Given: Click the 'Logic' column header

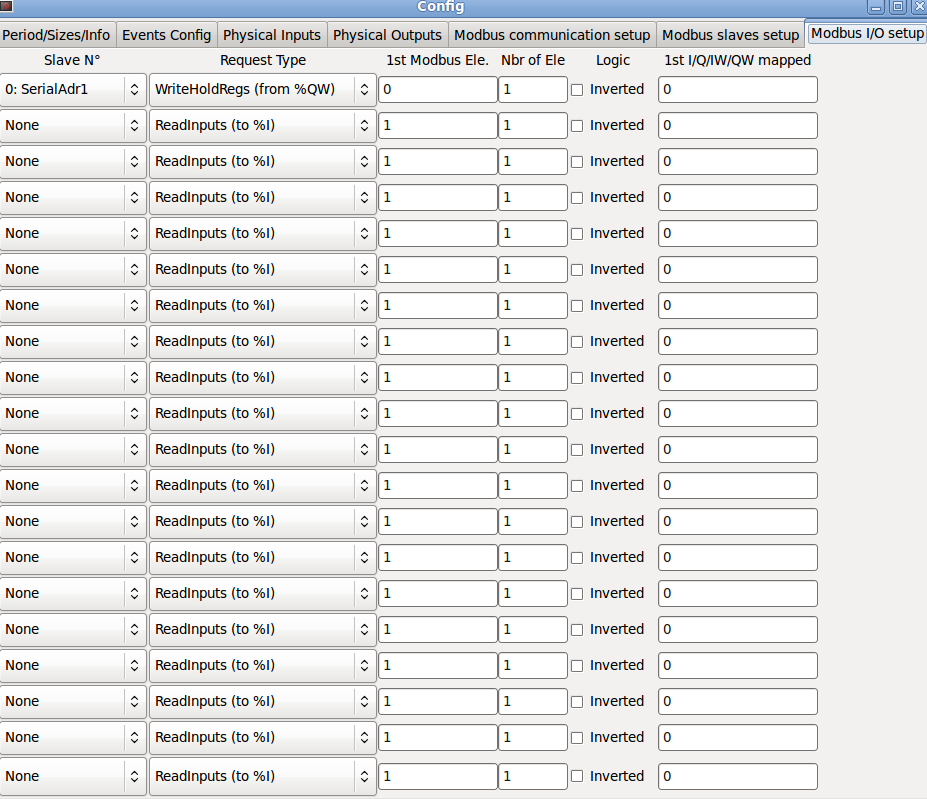Looking at the screenshot, I should 612,60.
